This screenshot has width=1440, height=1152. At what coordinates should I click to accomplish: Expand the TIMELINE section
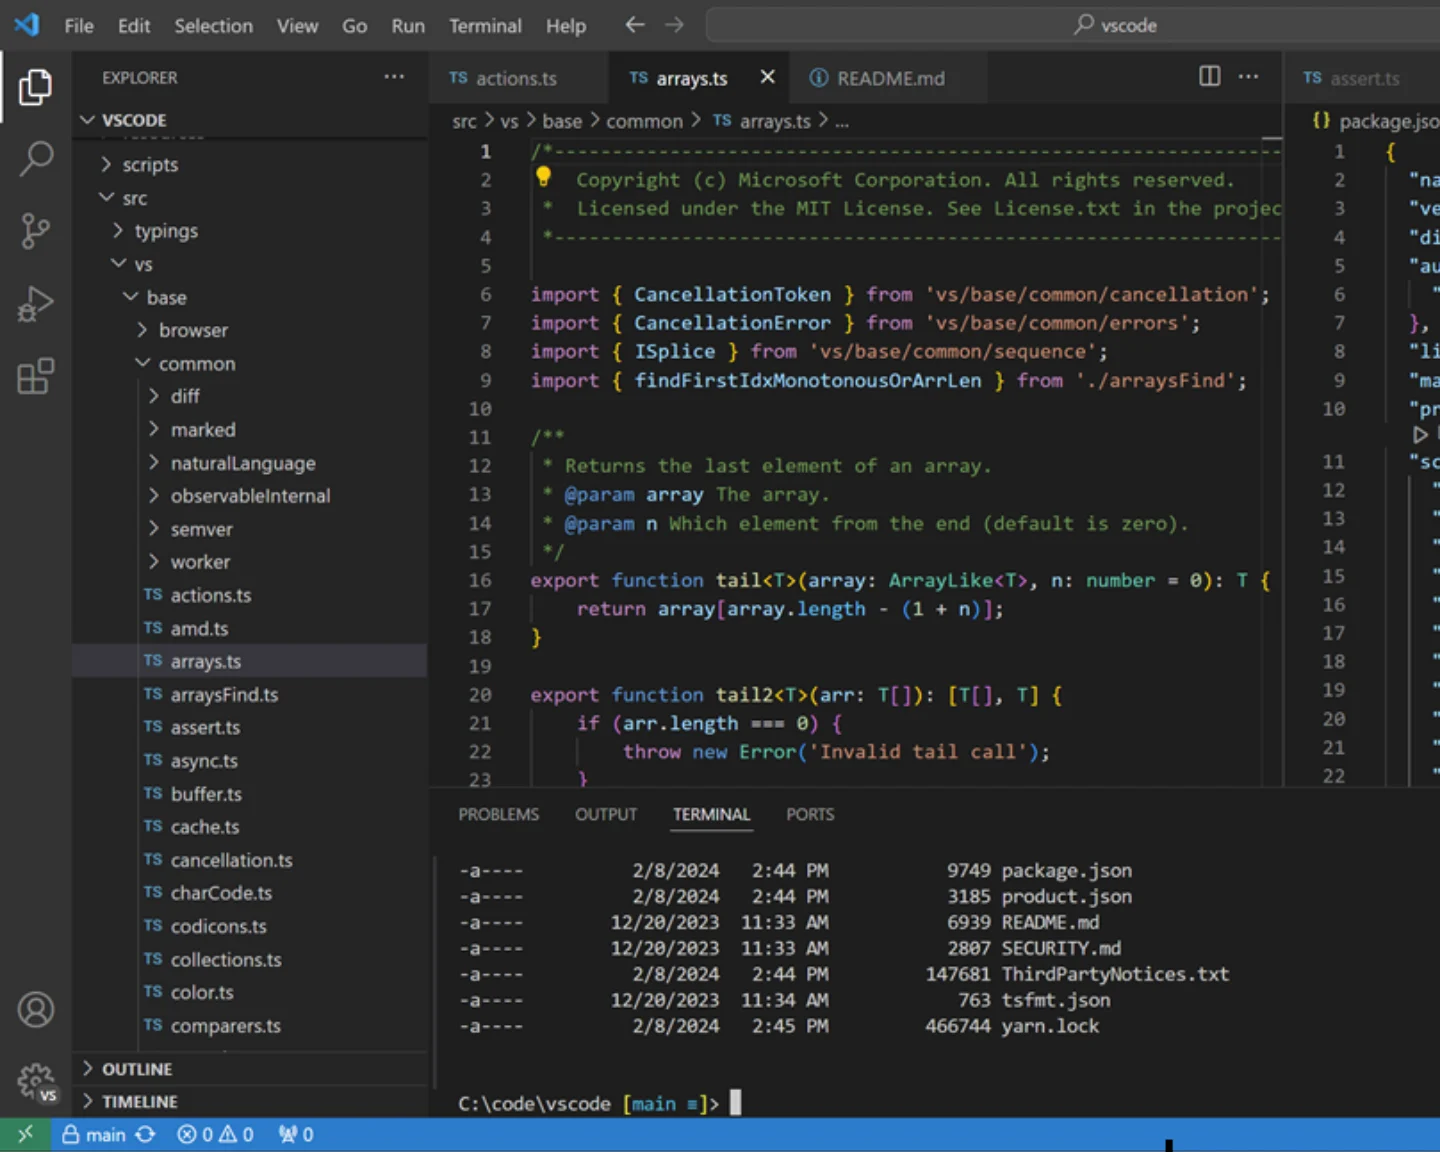pyautogui.click(x=250, y=1101)
